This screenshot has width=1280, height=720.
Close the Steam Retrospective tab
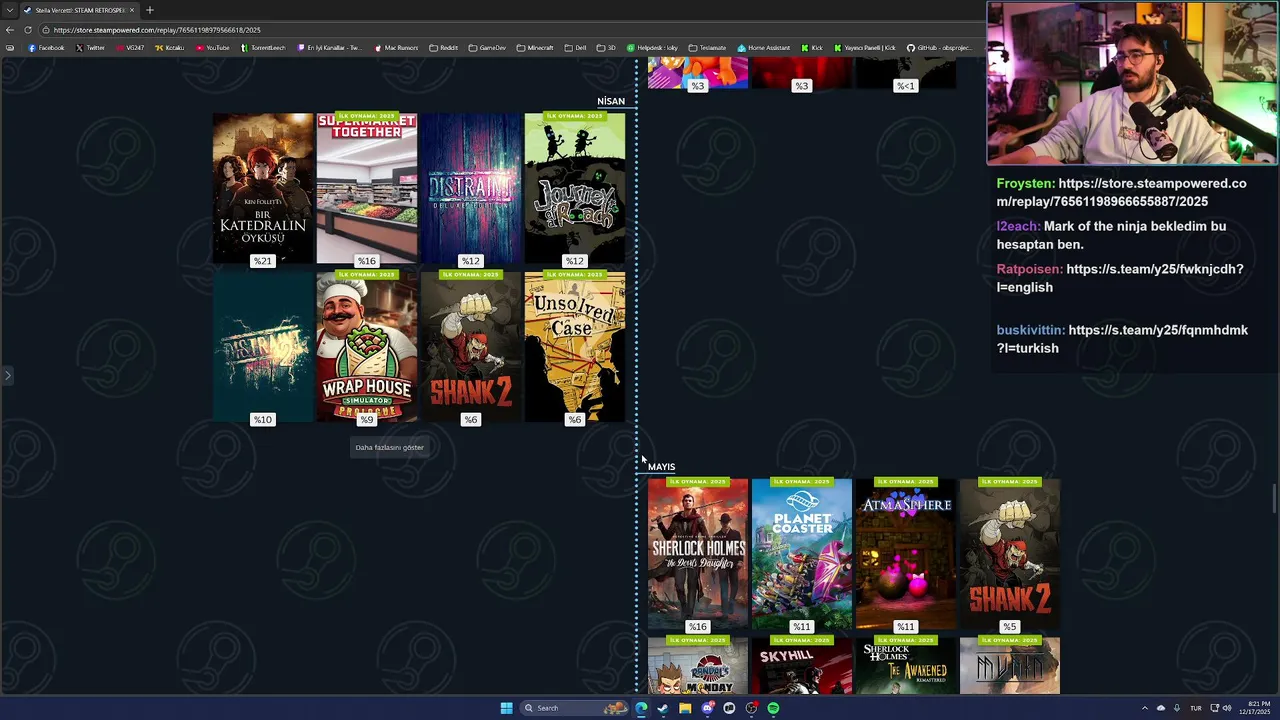coord(131,10)
